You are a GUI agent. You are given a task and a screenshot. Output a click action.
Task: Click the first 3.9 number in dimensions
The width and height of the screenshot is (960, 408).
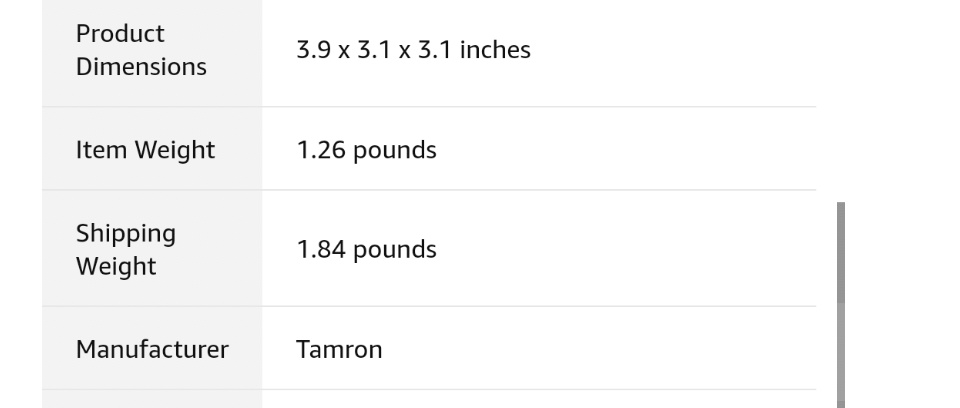click(311, 50)
